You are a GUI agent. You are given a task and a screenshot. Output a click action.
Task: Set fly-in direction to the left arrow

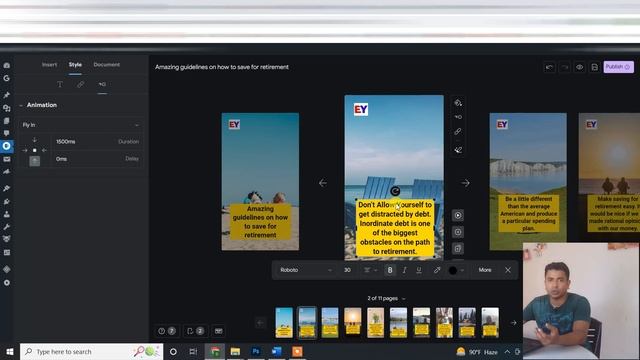pyautogui.click(x=44, y=150)
